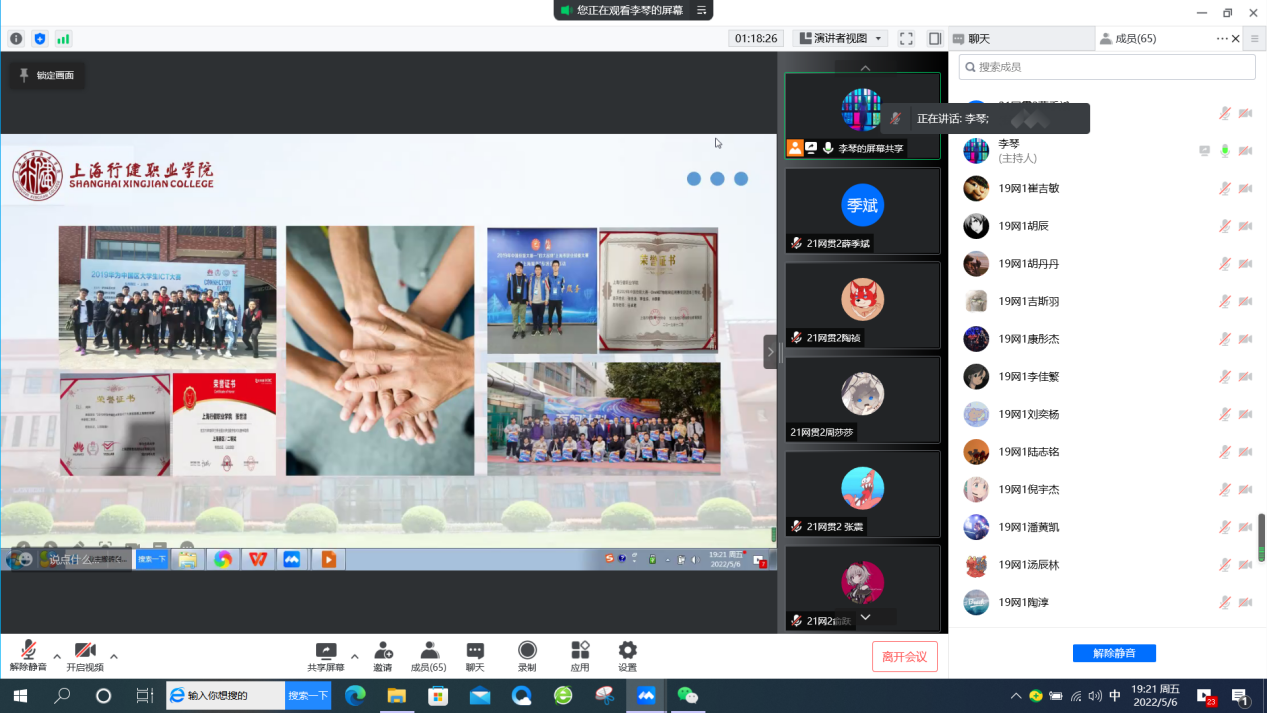Click the 搜索成员 search field
This screenshot has height=713, width=1267.
coord(1107,67)
